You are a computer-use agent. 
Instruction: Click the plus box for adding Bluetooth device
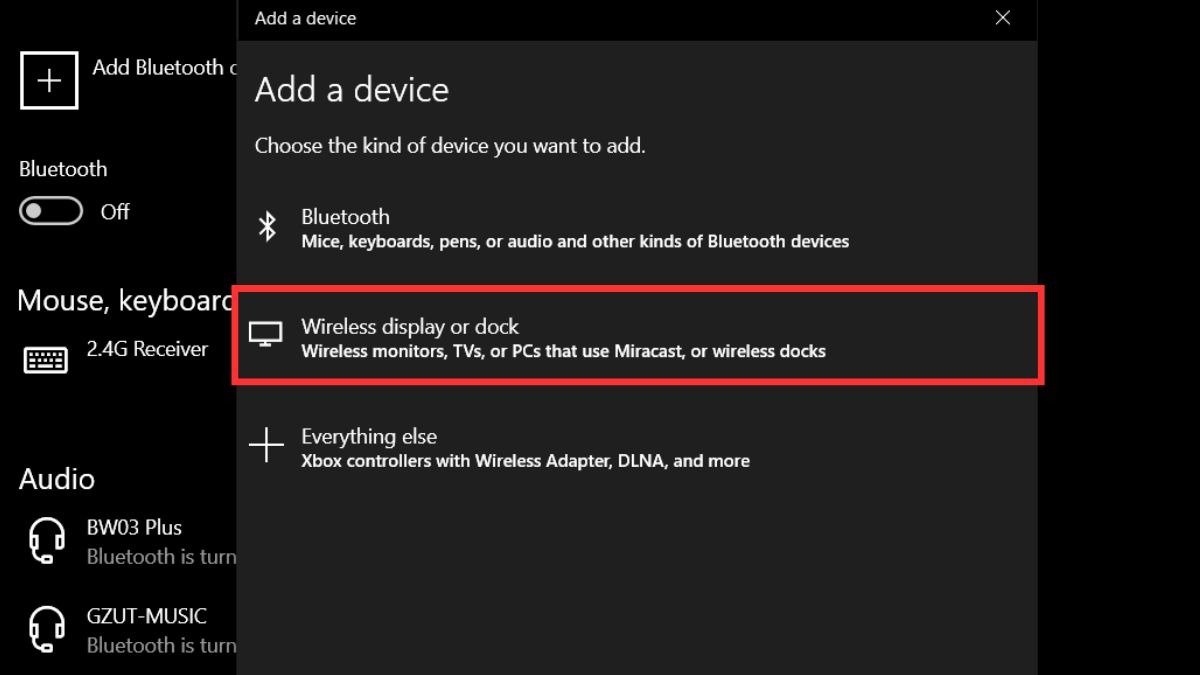point(49,80)
